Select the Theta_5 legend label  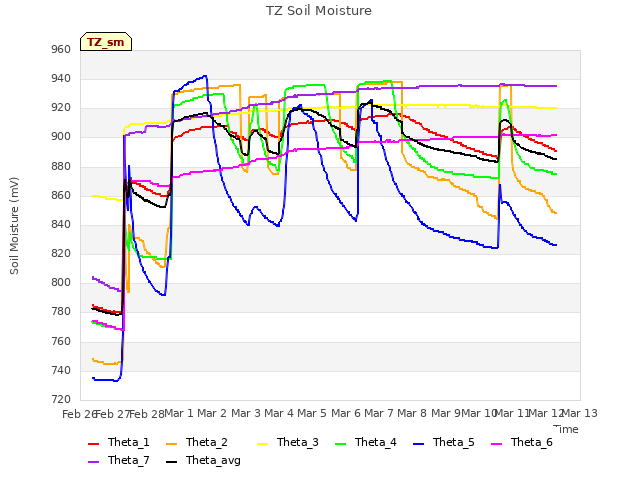point(453,442)
